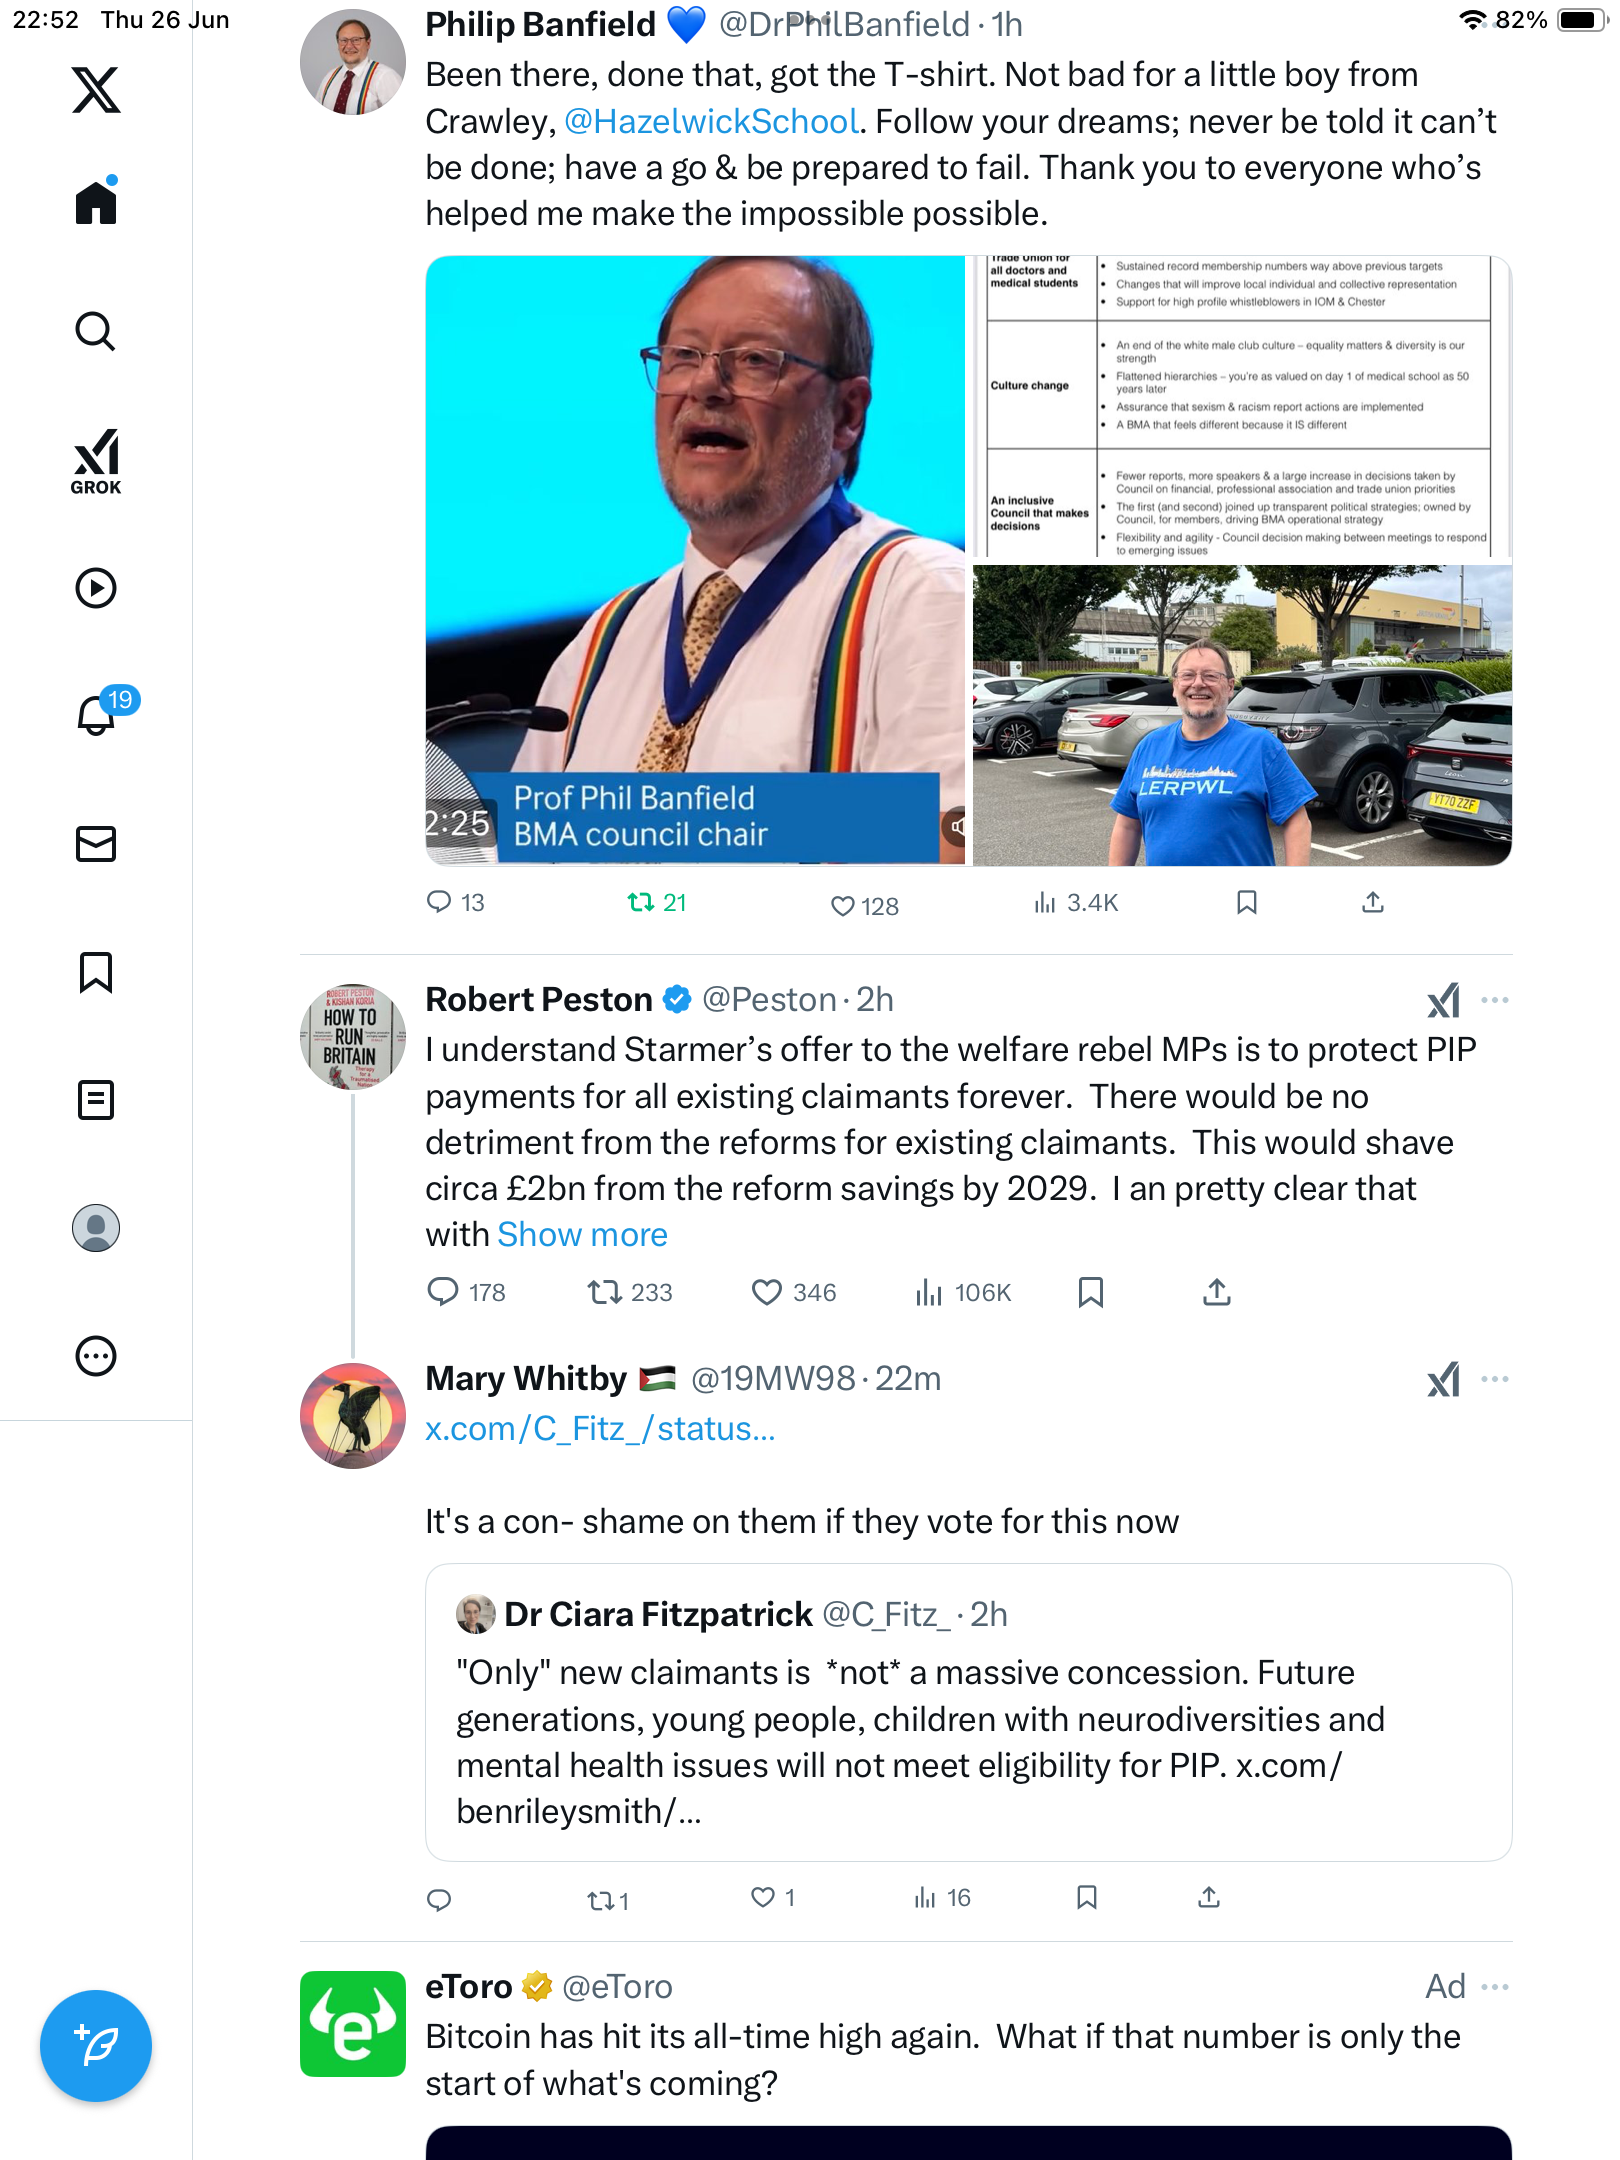Open the video play tab icon
This screenshot has height=2160, width=1620.
(x=96, y=588)
